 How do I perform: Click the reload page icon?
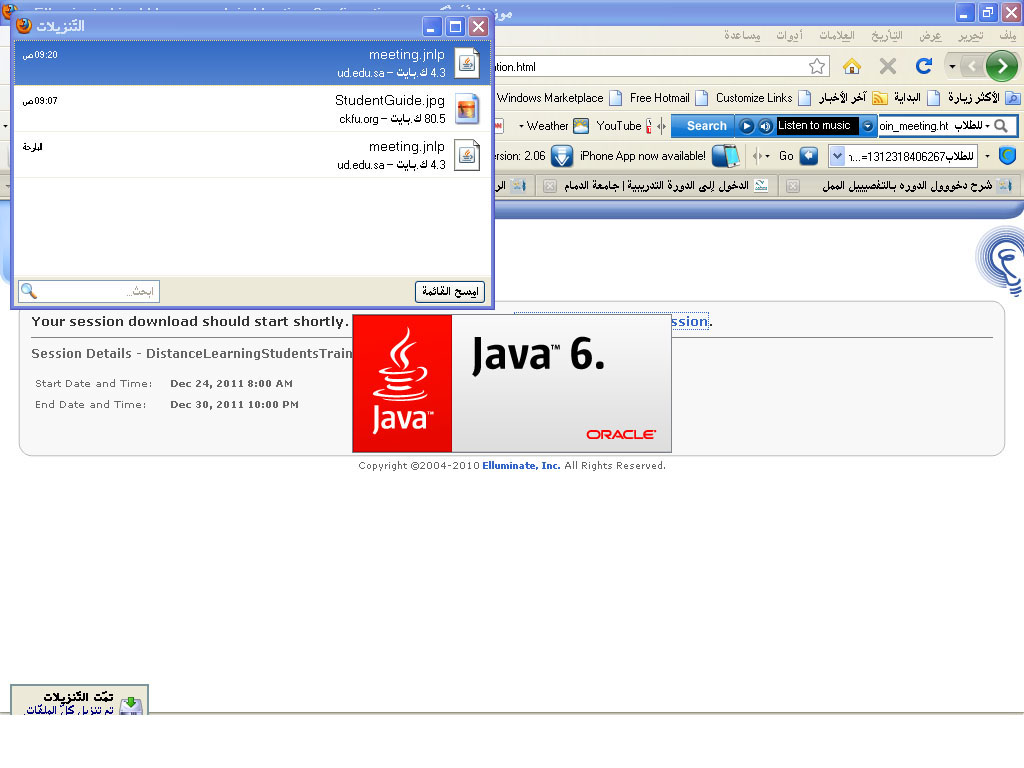924,66
